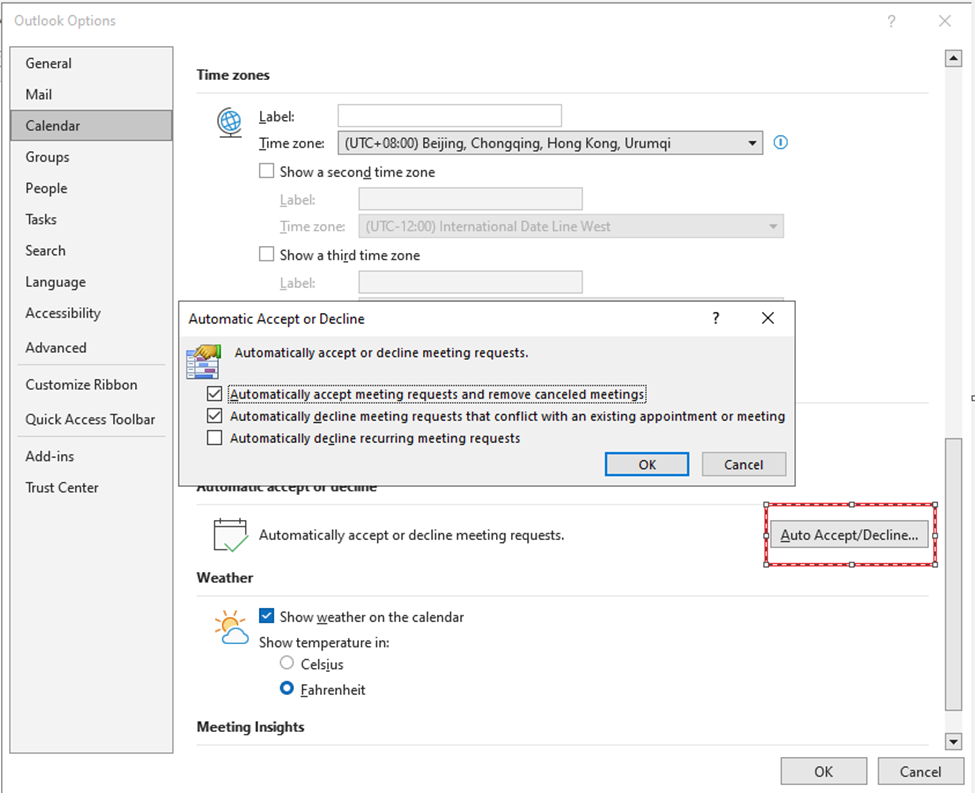Image resolution: width=975 pixels, height=793 pixels.
Task: Enable automatically decline recurring meeting requests
Action: [x=215, y=438]
